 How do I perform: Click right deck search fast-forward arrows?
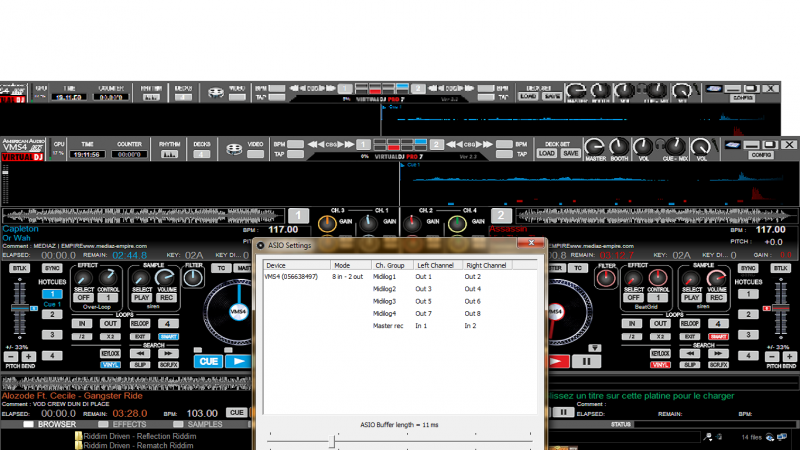tap(718, 354)
